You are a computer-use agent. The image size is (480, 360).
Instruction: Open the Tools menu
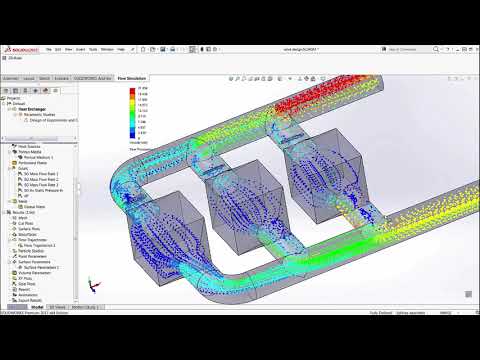[93, 49]
